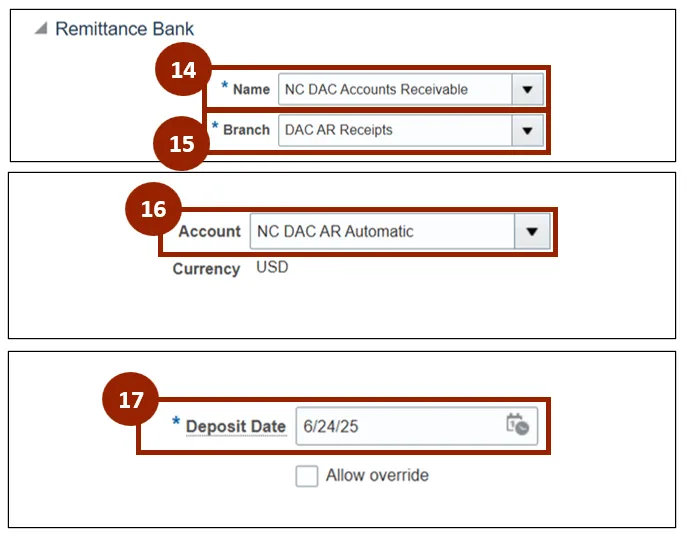Click the step 14 badge
The height and width of the screenshot is (543, 687).
183,71
